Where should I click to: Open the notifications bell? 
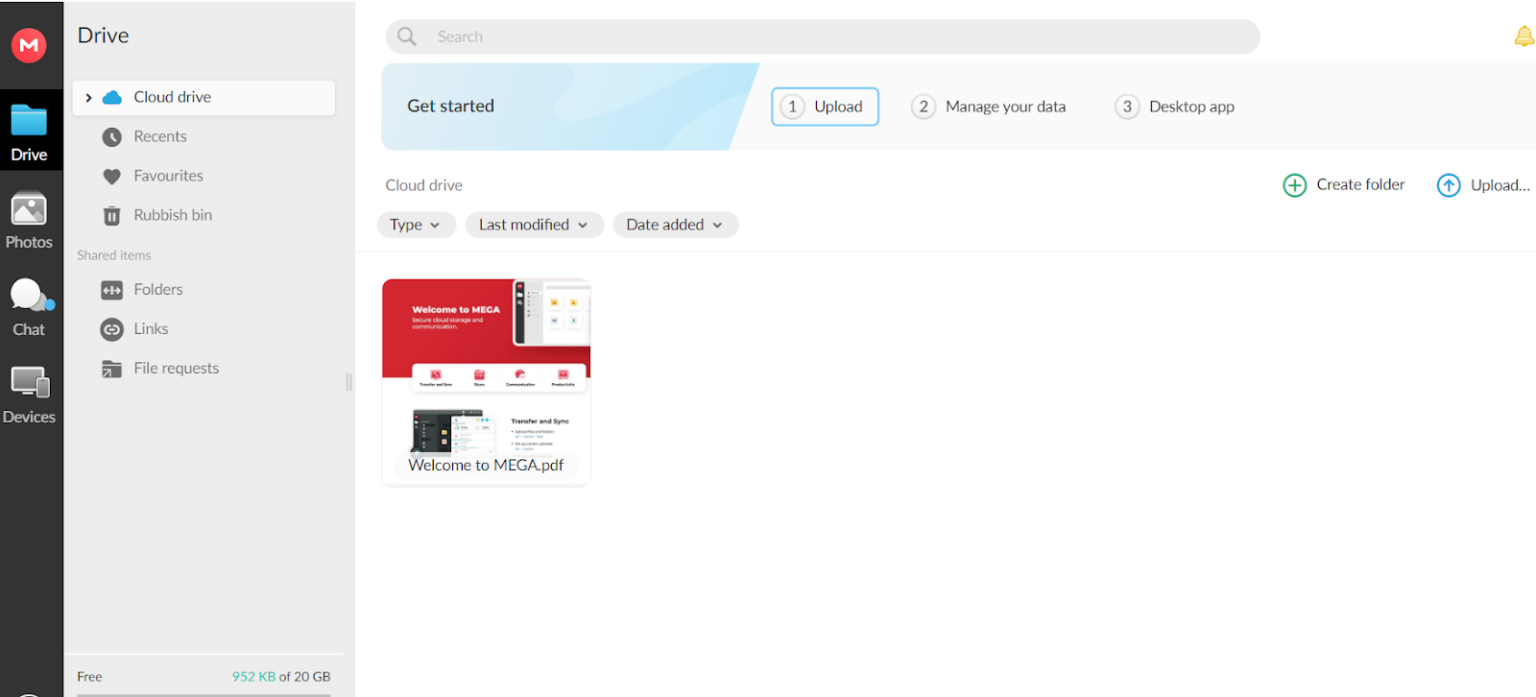(x=1524, y=36)
